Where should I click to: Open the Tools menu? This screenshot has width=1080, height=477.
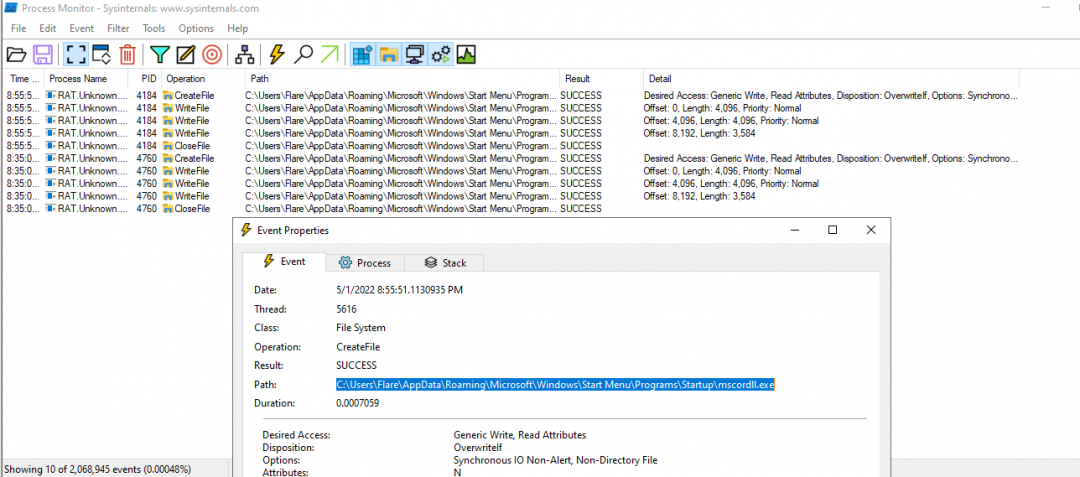coord(154,28)
